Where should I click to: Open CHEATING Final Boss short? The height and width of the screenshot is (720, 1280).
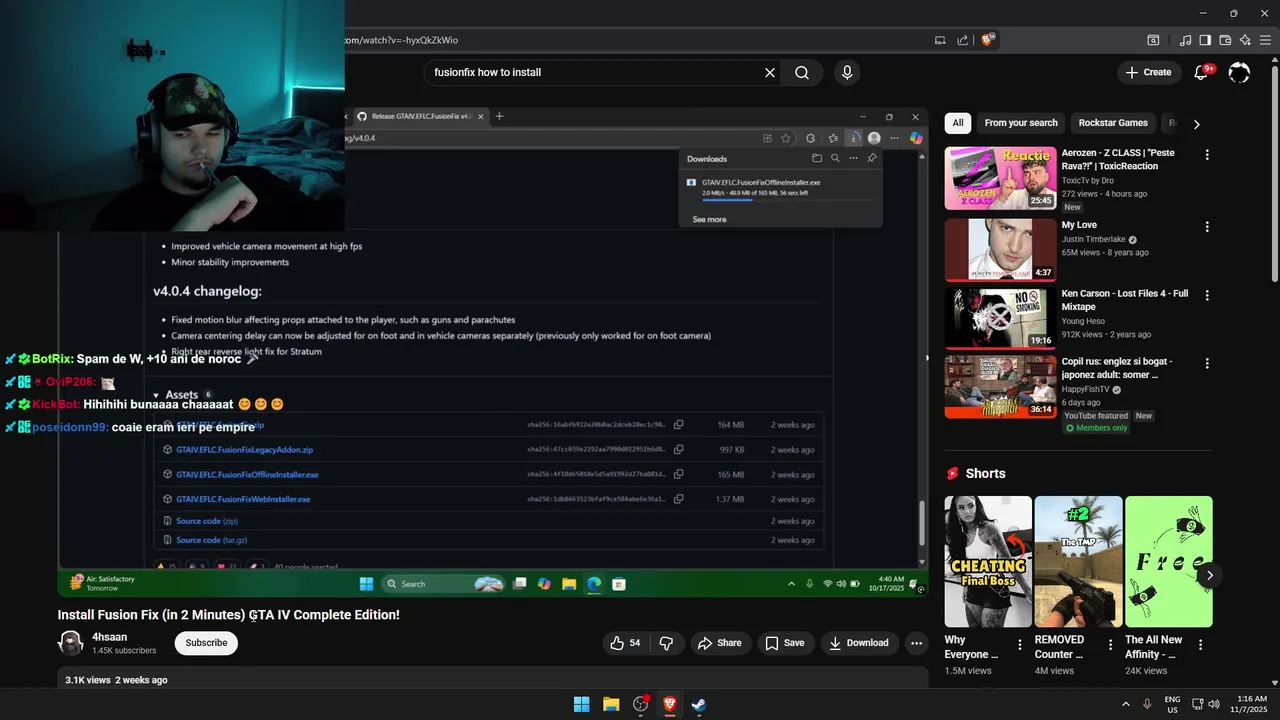point(988,561)
